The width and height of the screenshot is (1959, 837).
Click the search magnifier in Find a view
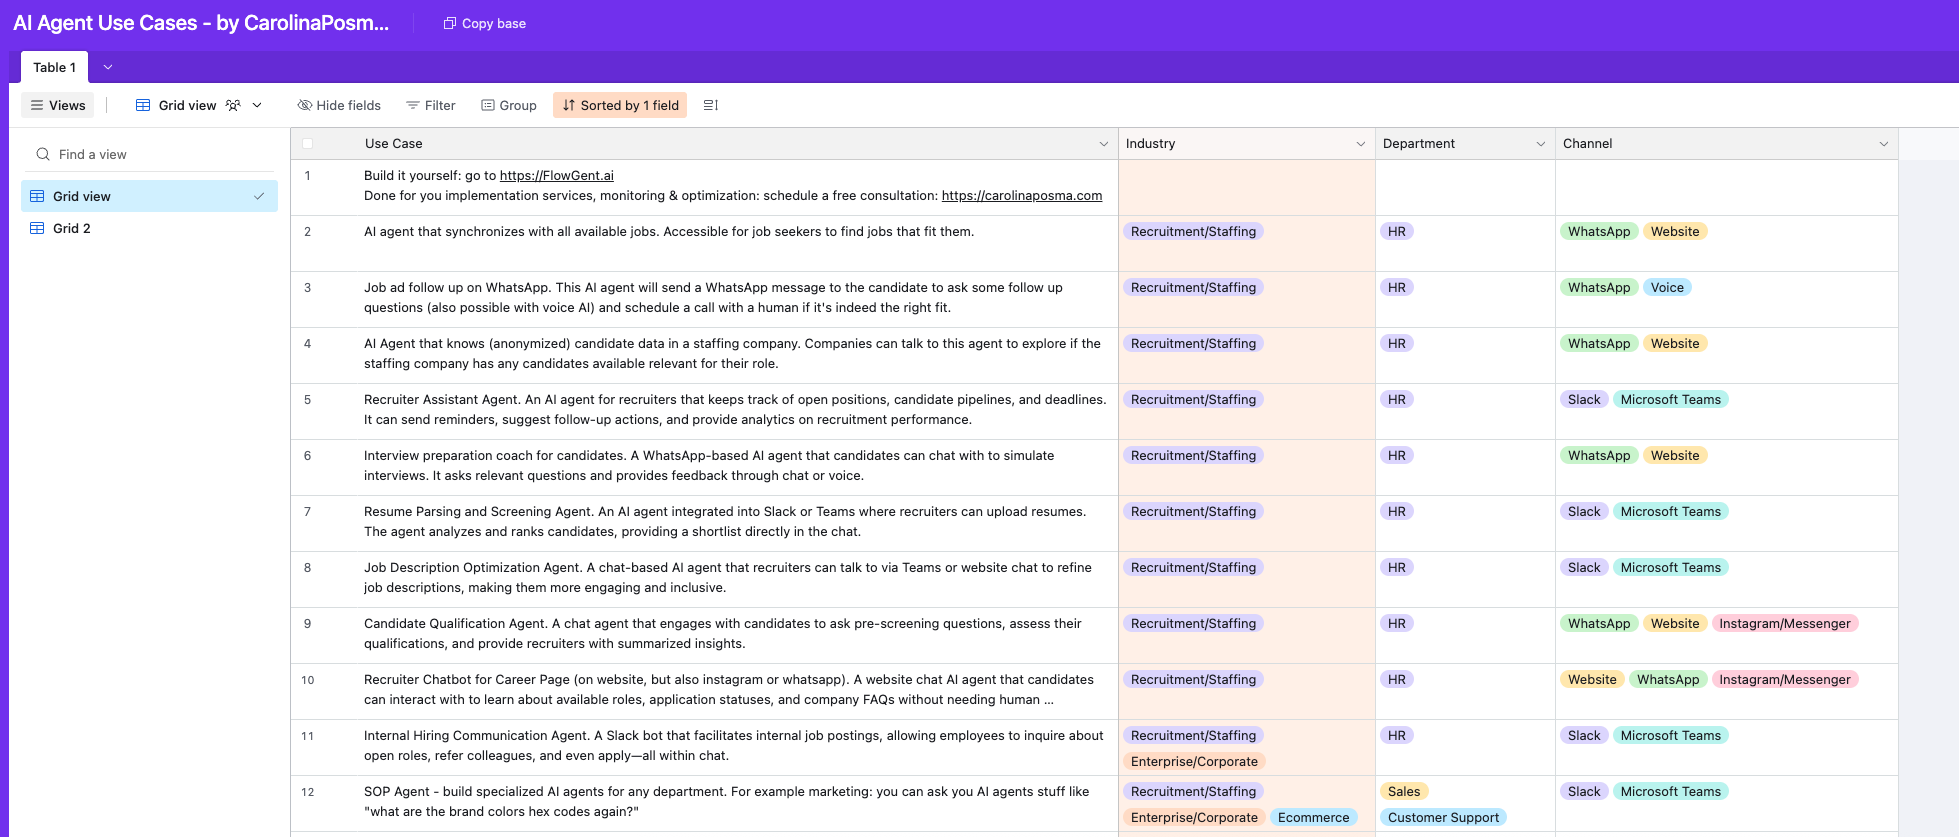click(43, 154)
